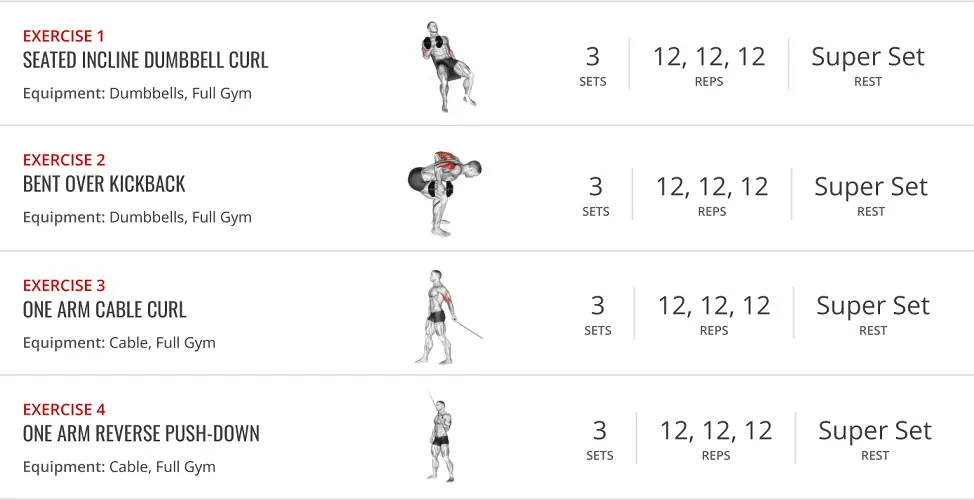Open the One Arm Reverse Push-Down illustration

tap(440, 436)
